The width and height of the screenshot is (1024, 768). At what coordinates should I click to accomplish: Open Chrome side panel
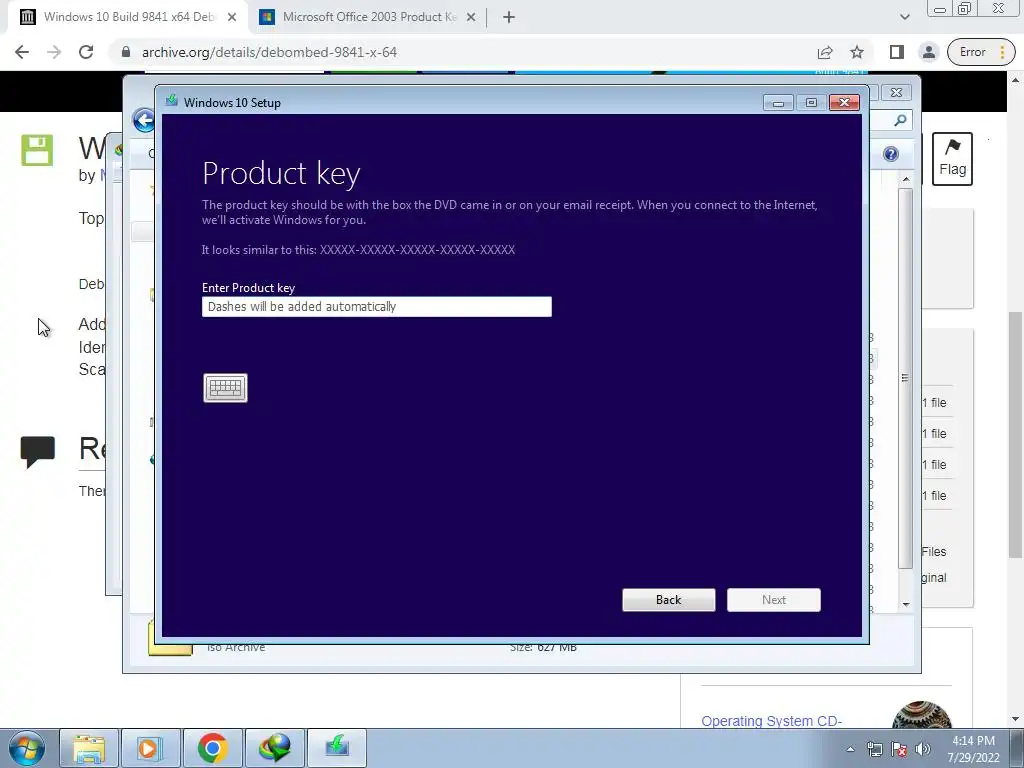point(897,52)
